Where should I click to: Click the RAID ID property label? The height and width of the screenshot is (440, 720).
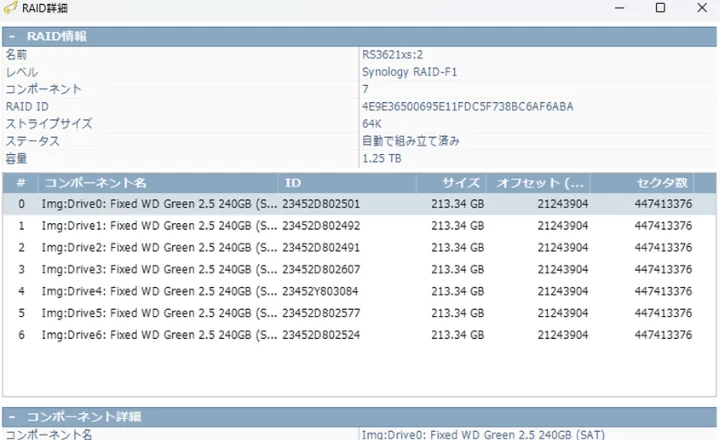click(27, 107)
